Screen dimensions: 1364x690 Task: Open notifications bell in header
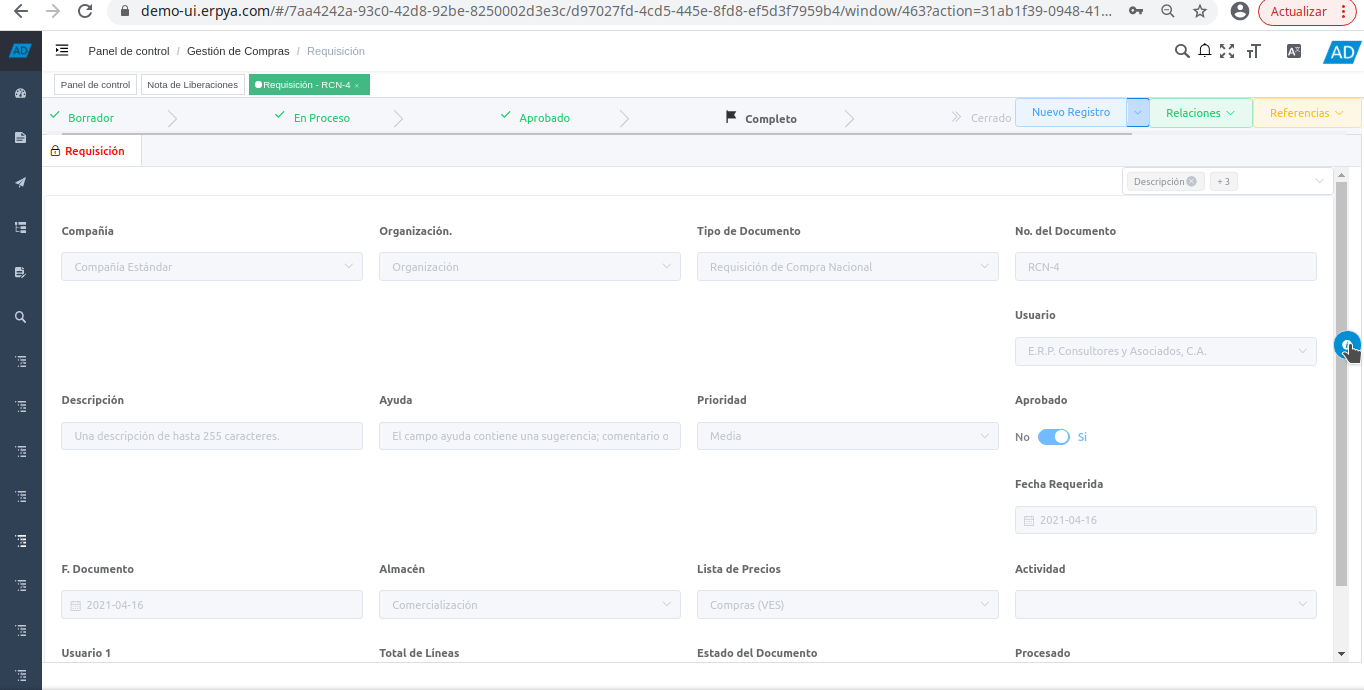tap(1205, 51)
